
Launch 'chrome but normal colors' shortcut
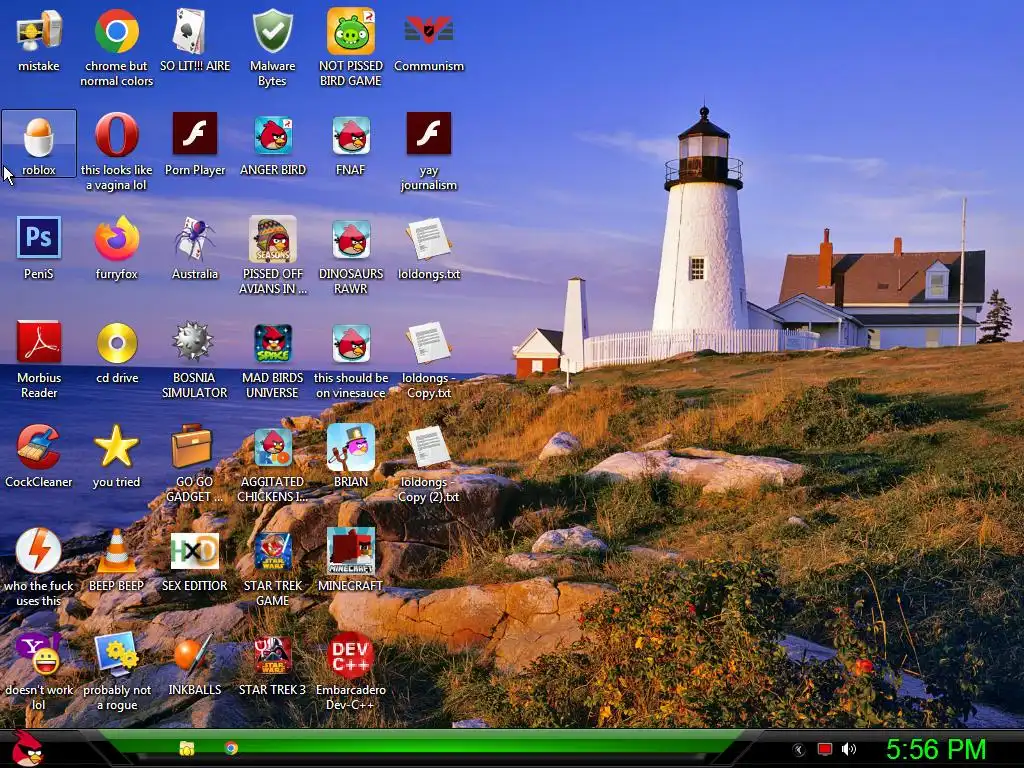(116, 31)
